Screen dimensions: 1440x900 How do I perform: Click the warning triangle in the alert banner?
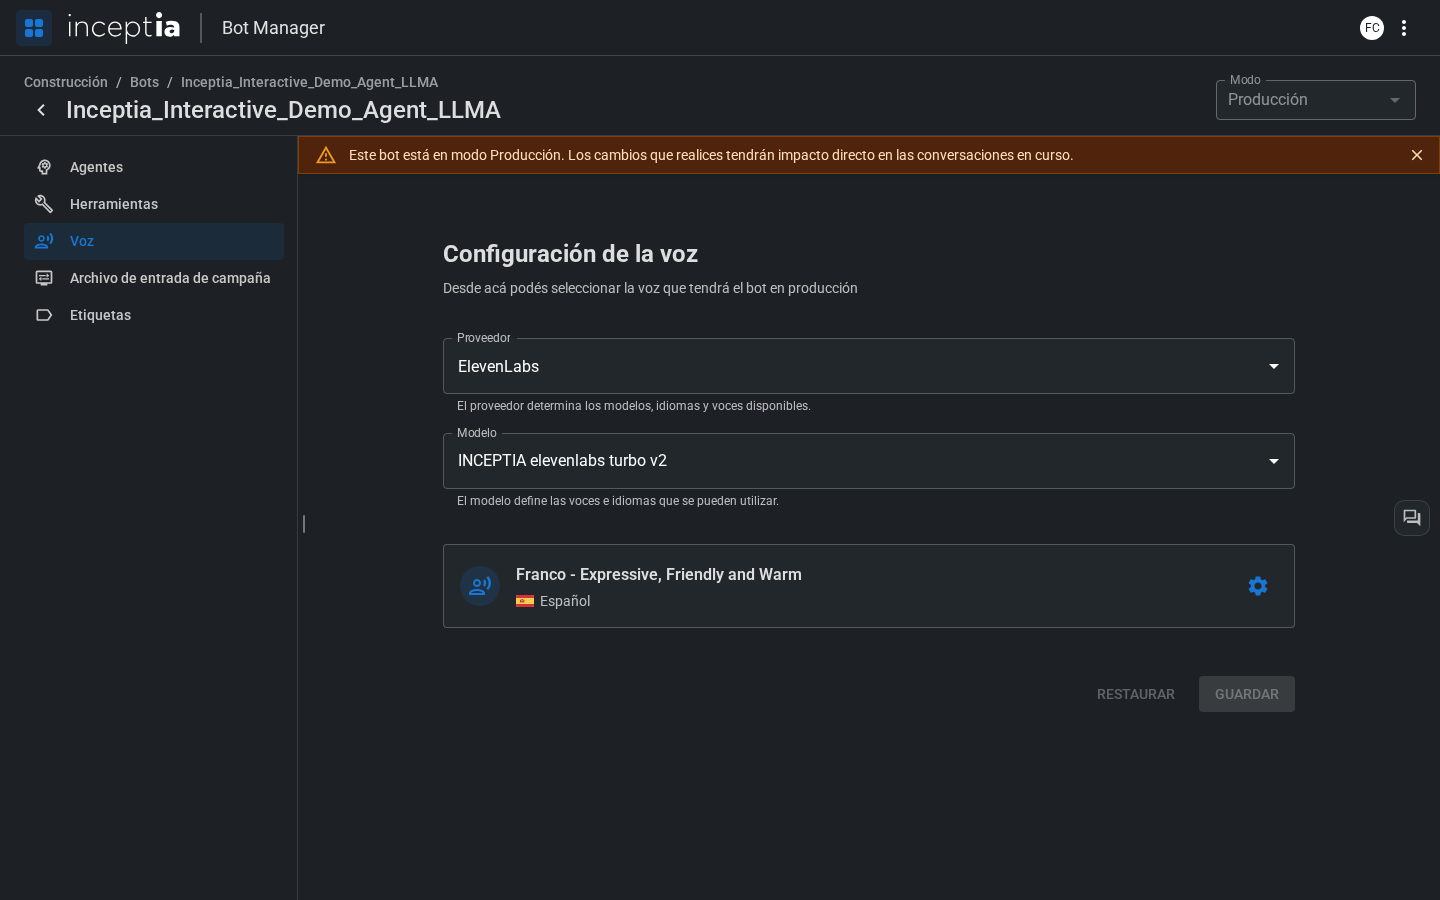326,155
